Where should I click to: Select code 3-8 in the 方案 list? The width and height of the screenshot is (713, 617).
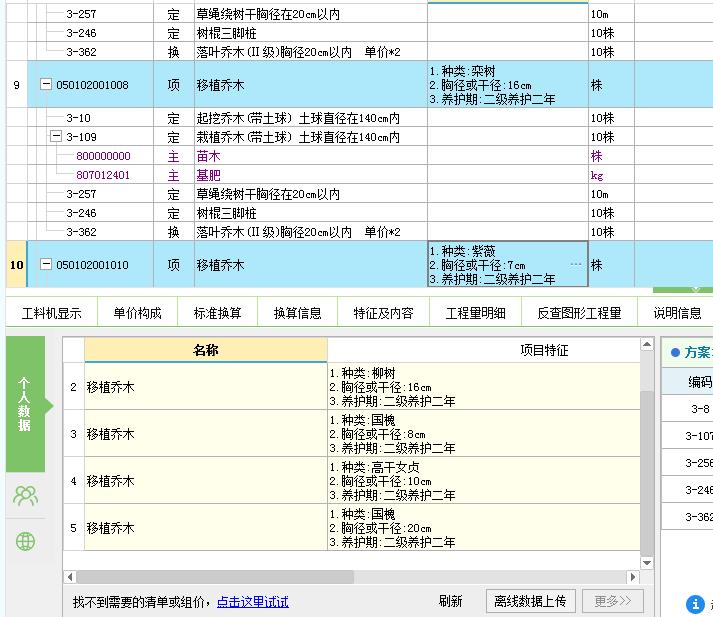[x=700, y=409]
